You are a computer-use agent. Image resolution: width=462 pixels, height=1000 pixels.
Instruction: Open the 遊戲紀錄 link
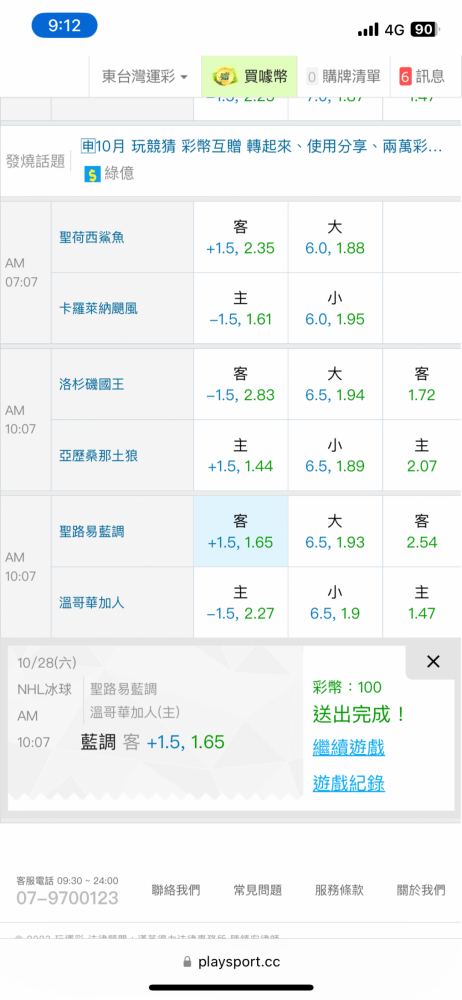pos(348,783)
